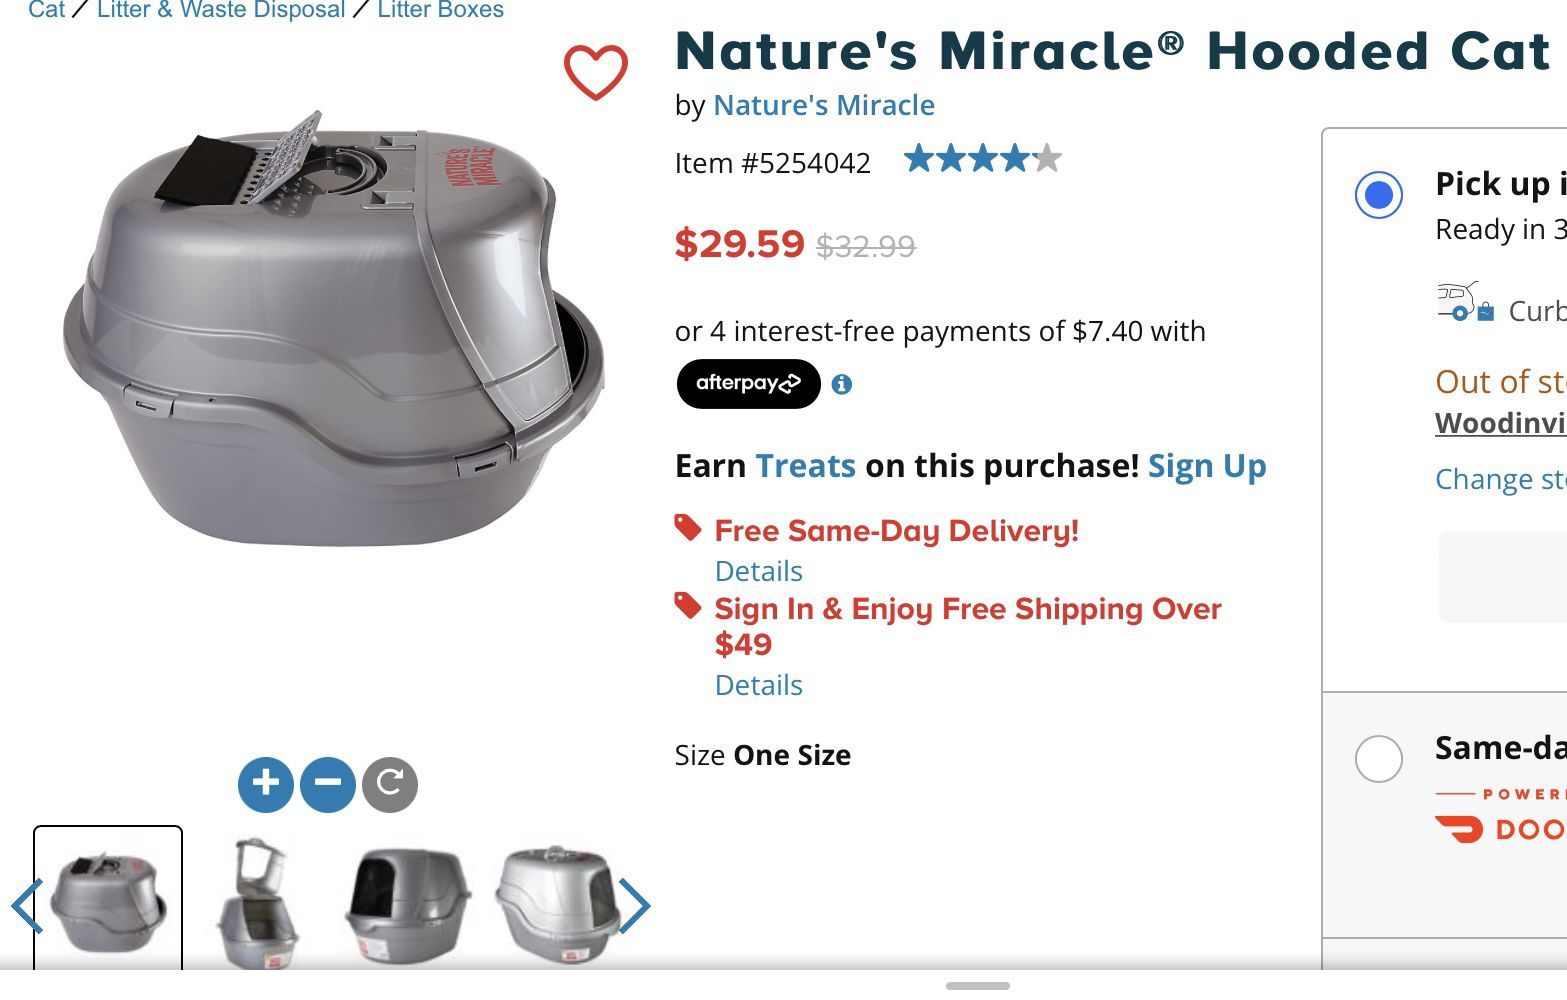Show previous thumbnails with left arrow
Image resolution: width=1567 pixels, height=1000 pixels.
pos(26,906)
